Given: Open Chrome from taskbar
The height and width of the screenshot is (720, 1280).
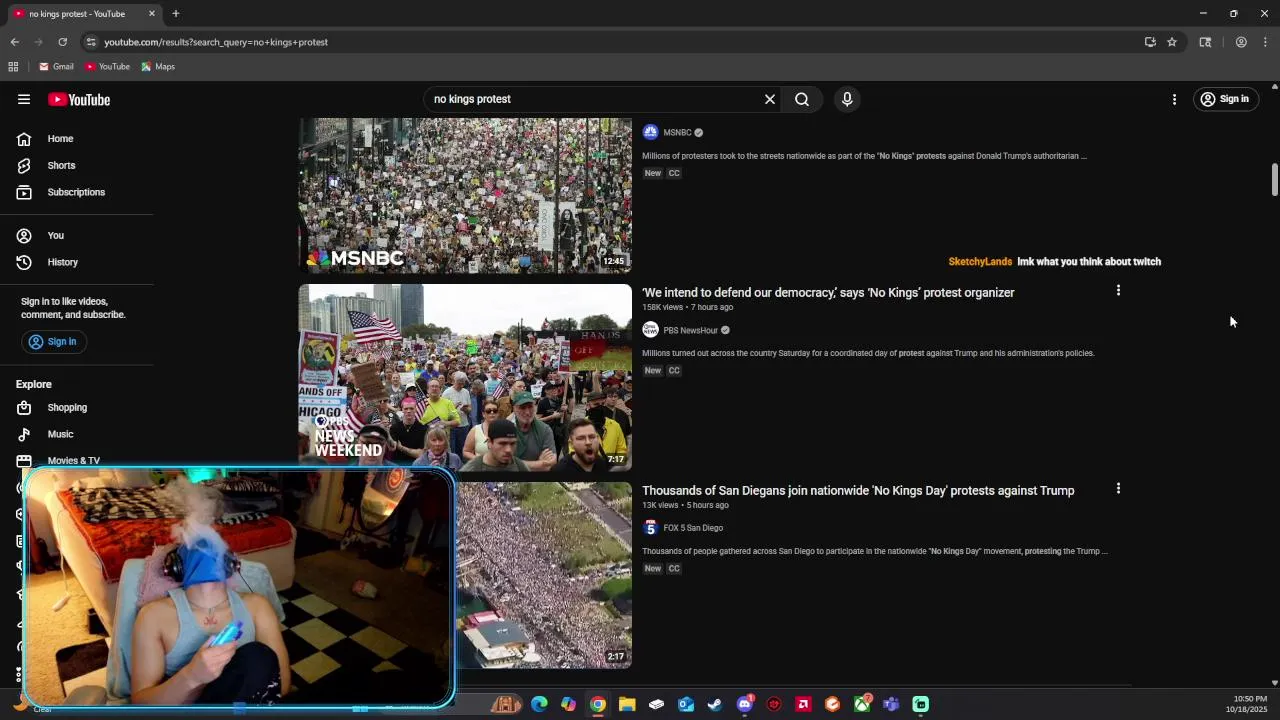Looking at the screenshot, I should coord(597,704).
